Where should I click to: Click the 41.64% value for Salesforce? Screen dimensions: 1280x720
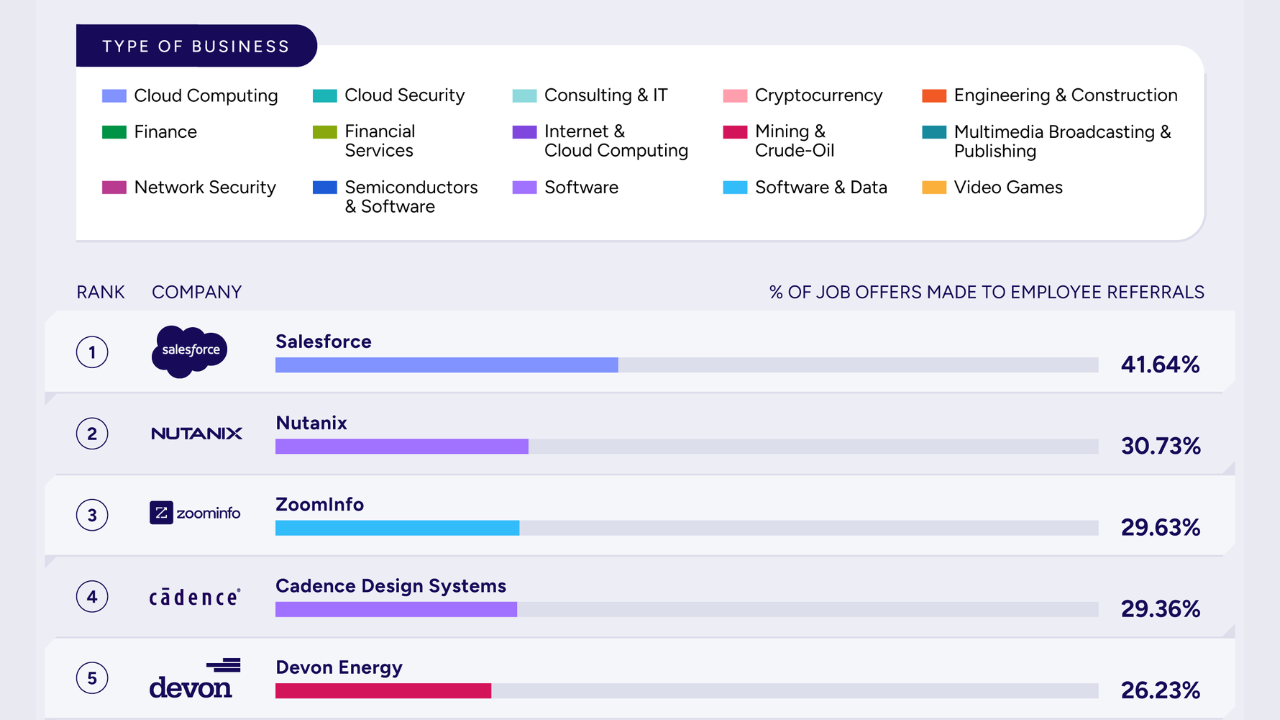tap(1160, 365)
